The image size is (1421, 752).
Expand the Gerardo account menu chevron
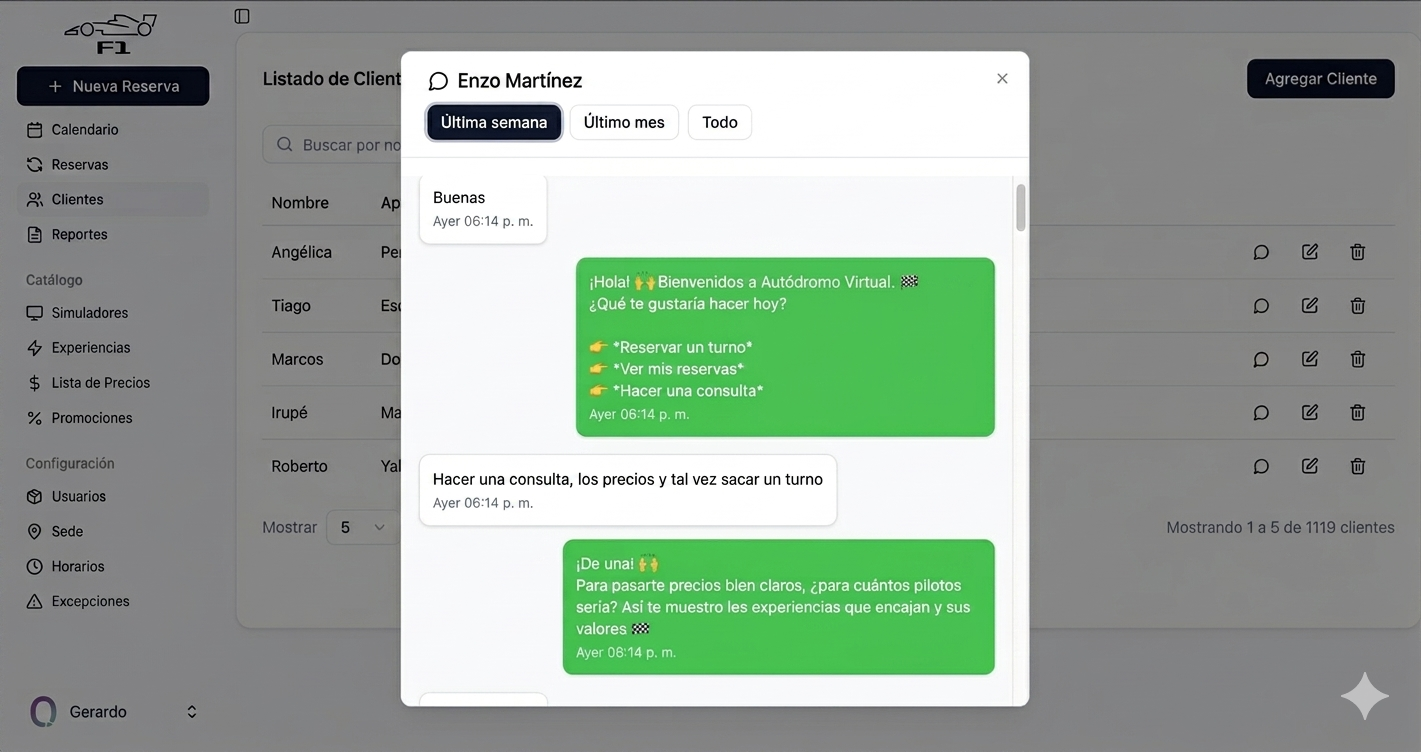tap(191, 712)
